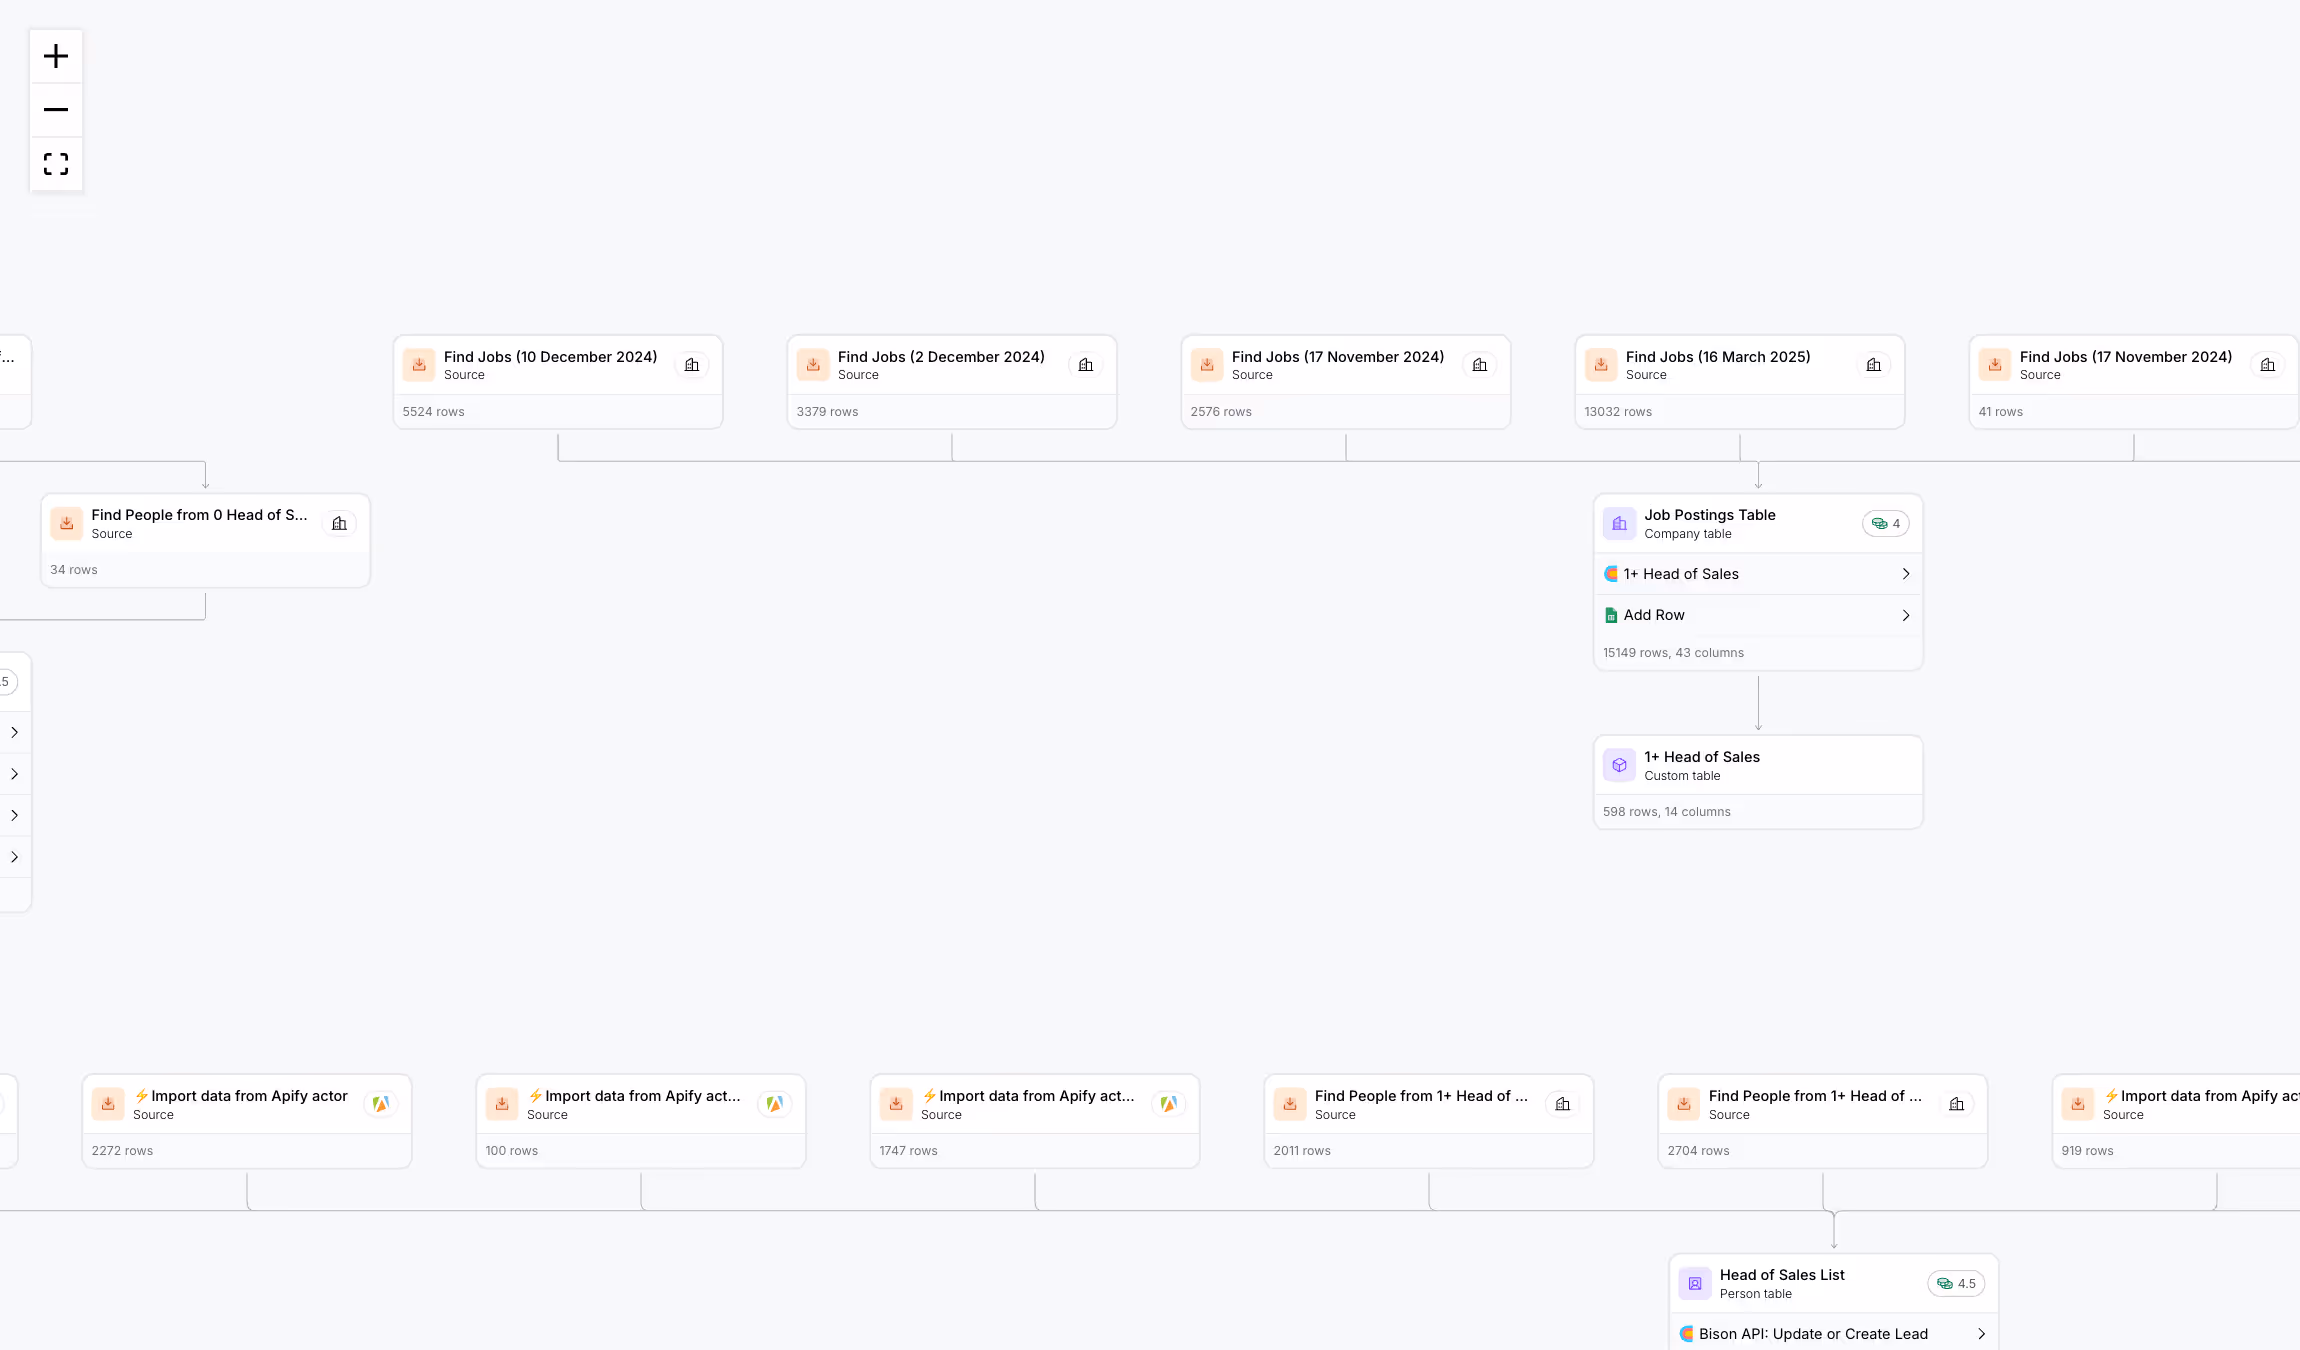2300x1350 pixels.
Task: Expand the Add Row action chevron
Action: pos(1905,615)
